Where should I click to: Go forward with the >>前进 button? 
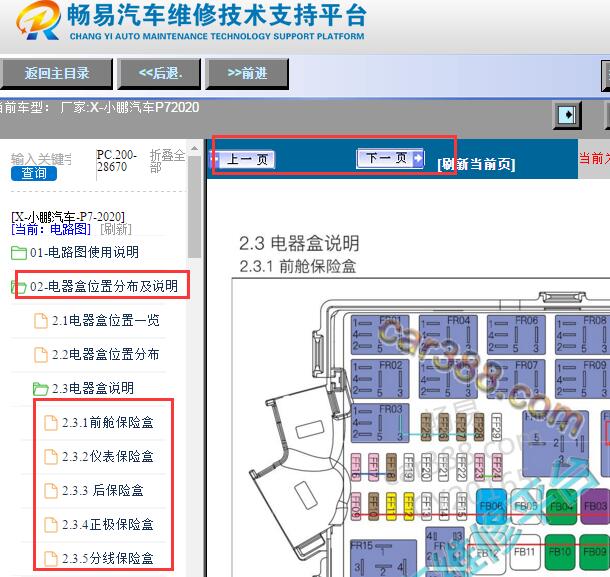pyautogui.click(x=247, y=74)
